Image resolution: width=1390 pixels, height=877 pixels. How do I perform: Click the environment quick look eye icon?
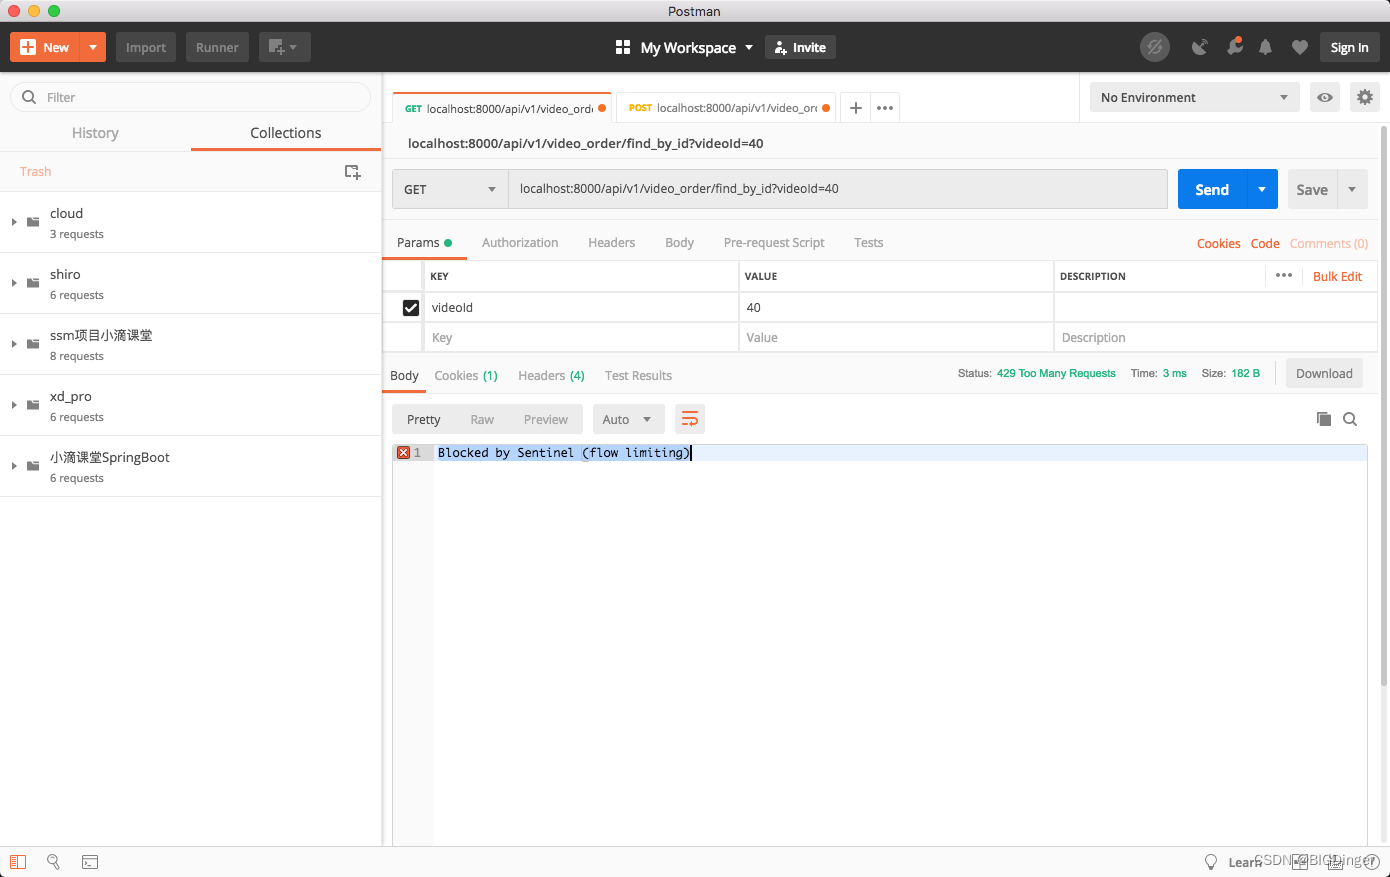[1325, 97]
